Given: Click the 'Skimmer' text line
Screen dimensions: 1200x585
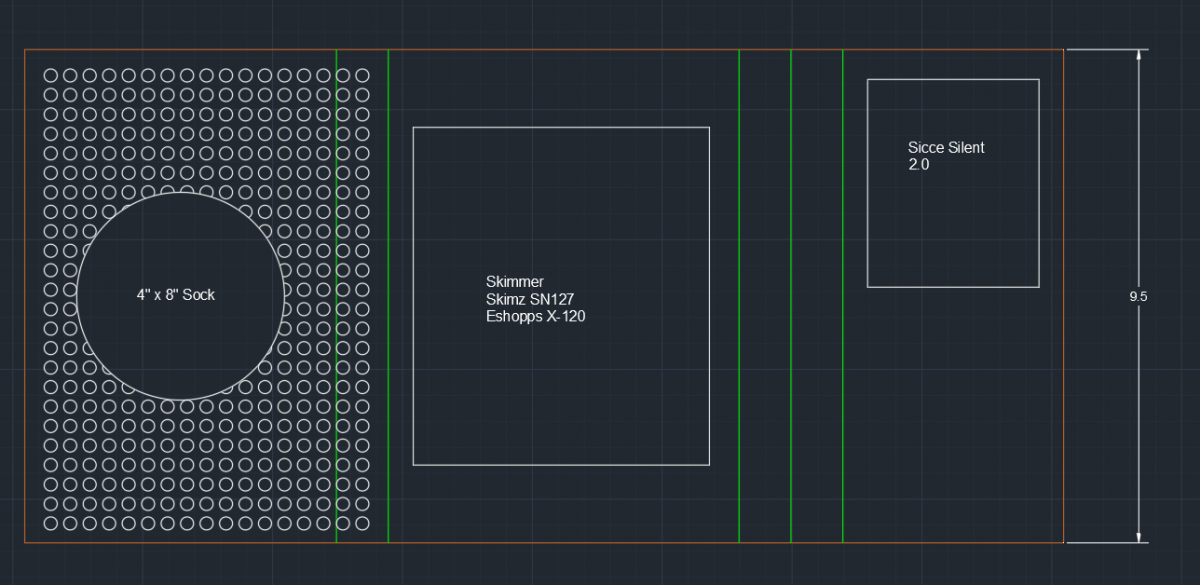Looking at the screenshot, I should [515, 282].
